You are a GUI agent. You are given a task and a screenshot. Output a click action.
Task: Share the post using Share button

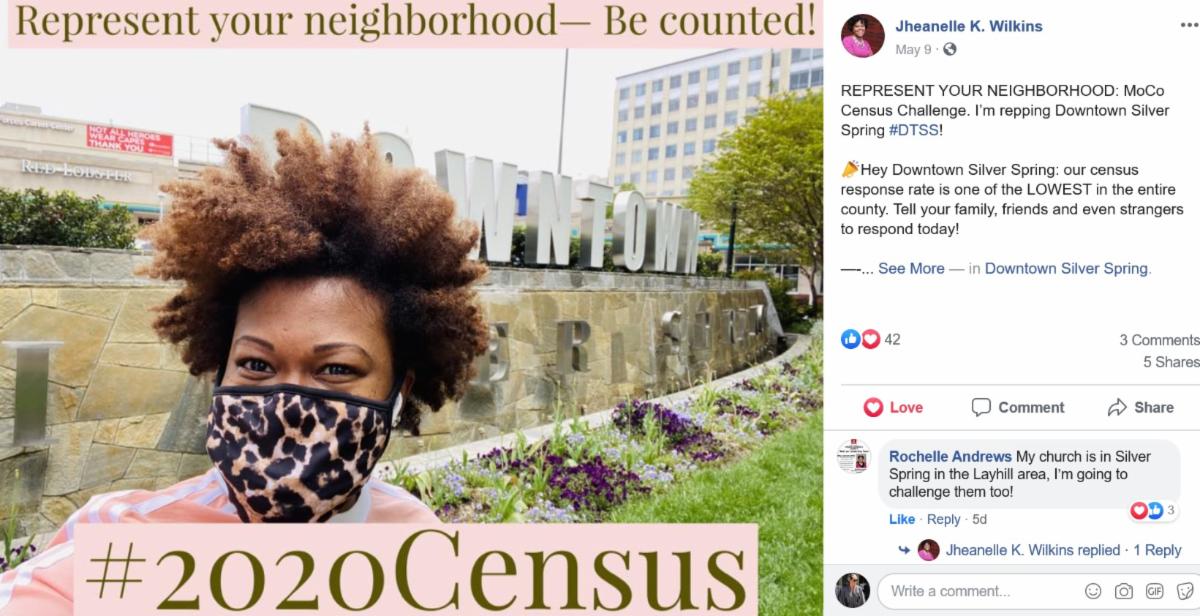tap(1141, 407)
